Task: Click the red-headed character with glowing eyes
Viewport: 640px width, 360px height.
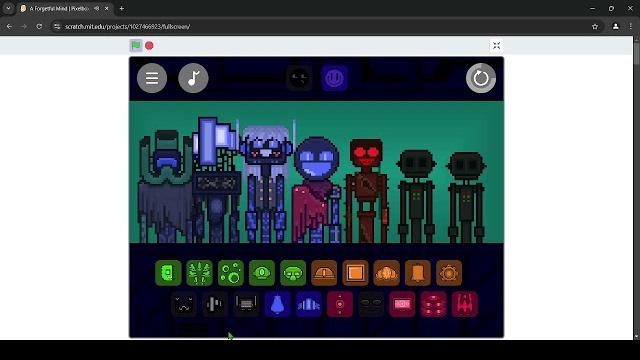Action: pos(367,191)
